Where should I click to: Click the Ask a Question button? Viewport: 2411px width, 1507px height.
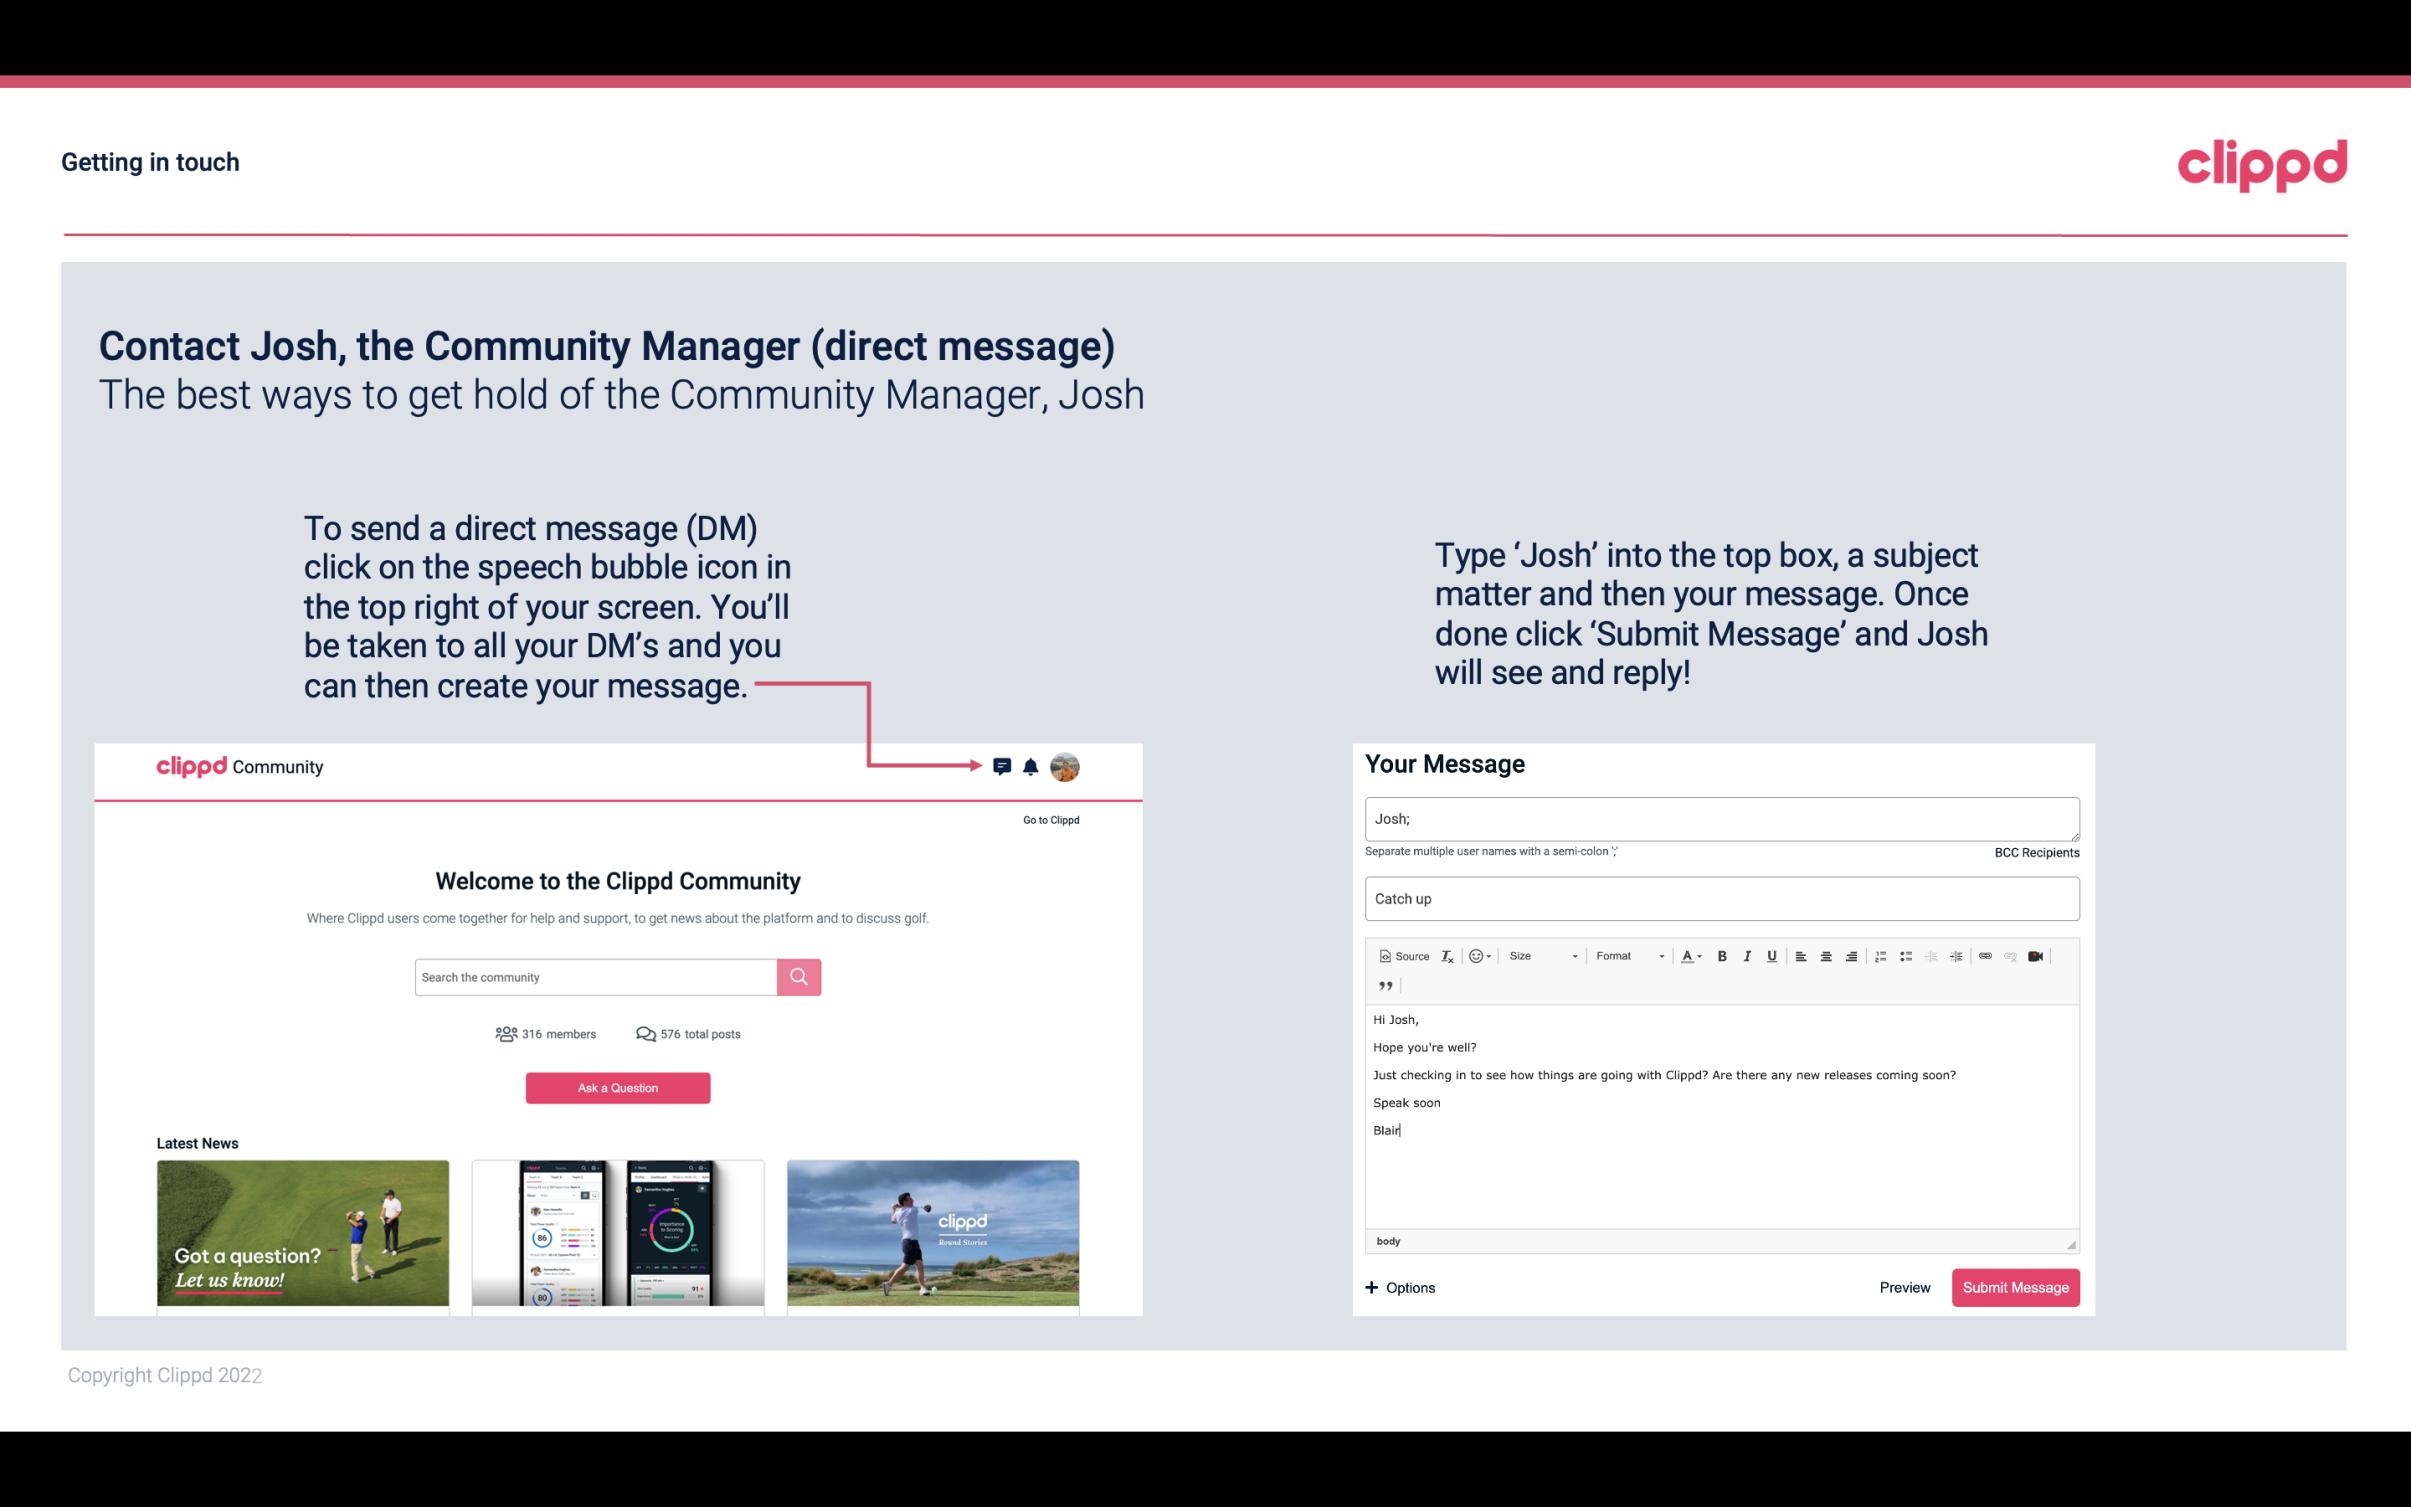pyautogui.click(x=618, y=1085)
